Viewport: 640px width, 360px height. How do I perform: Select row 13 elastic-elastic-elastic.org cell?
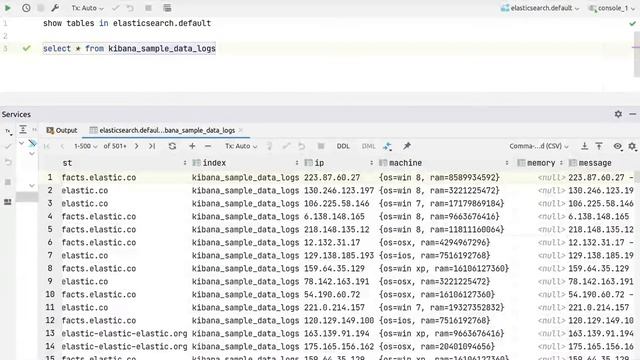pyautogui.click(x=124, y=334)
